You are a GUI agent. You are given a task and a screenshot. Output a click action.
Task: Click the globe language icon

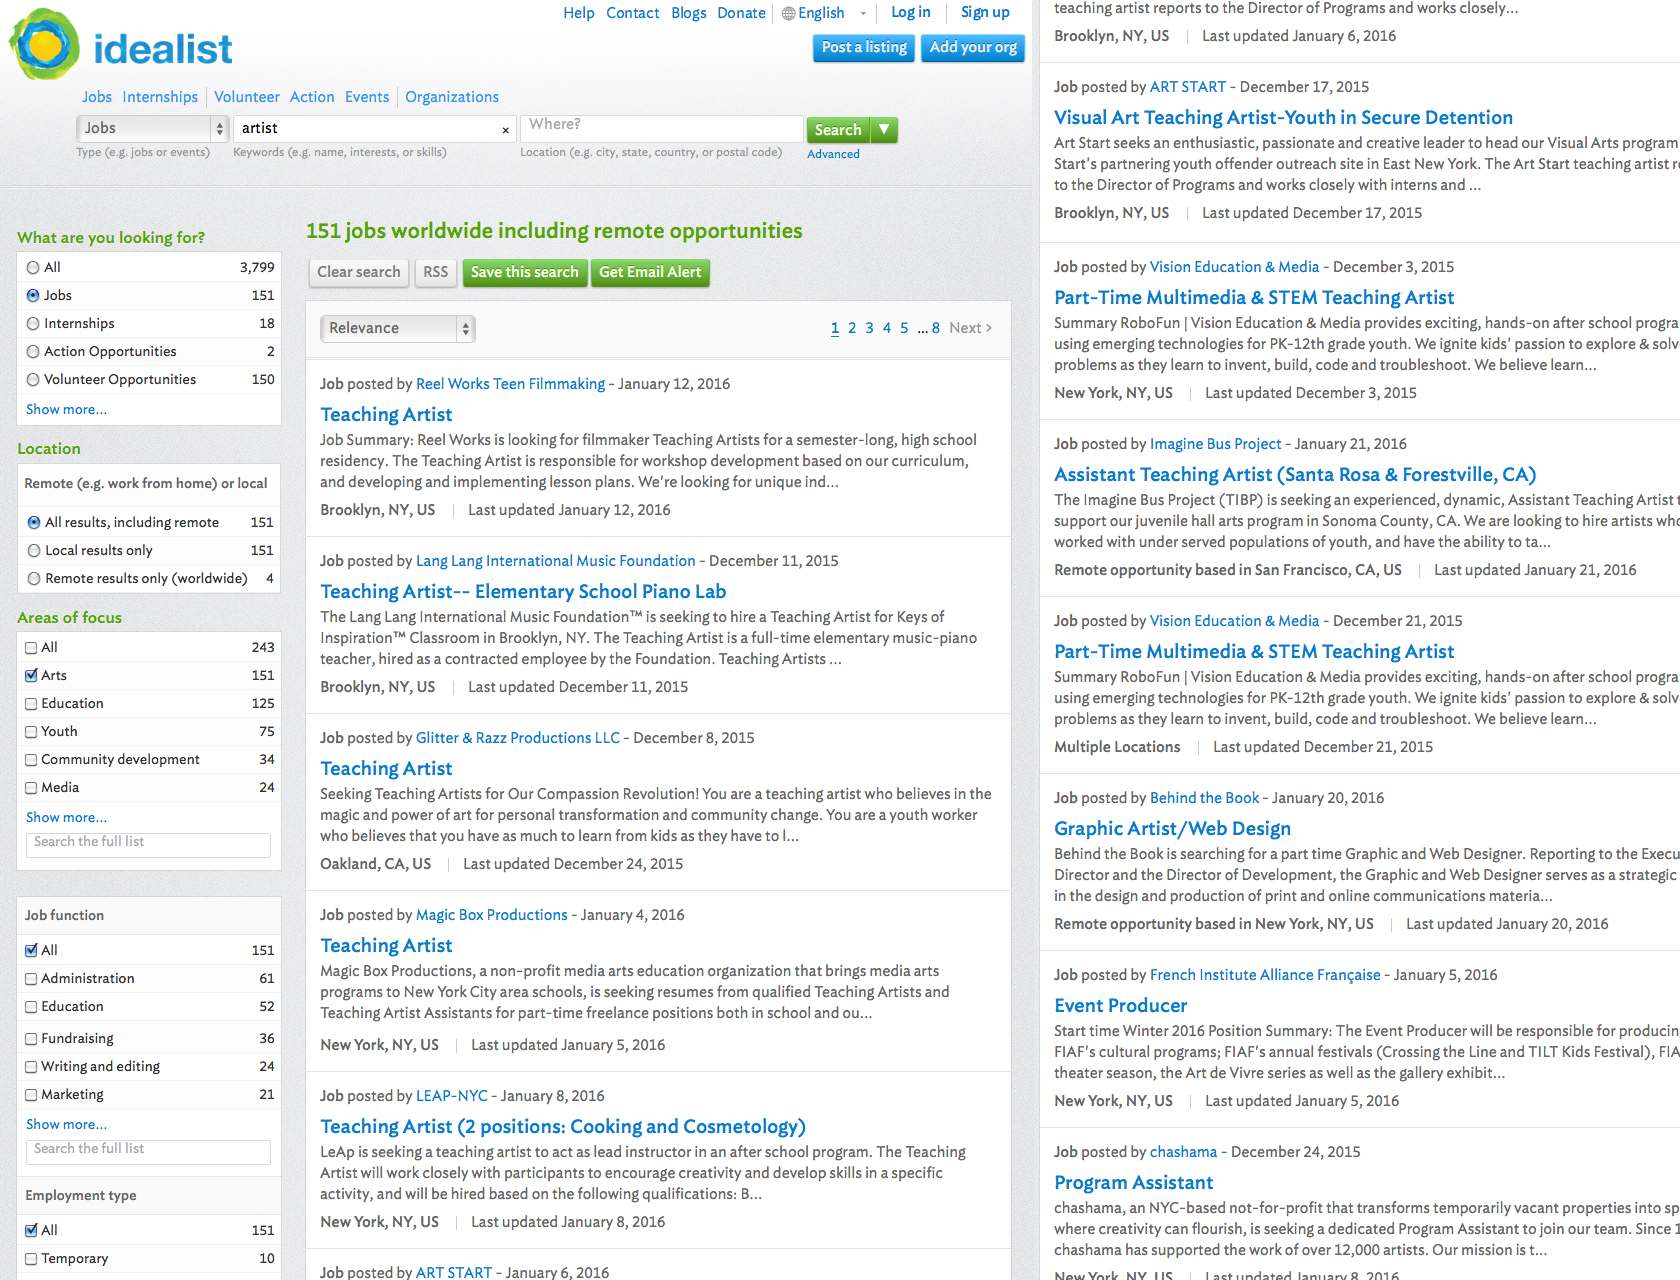point(788,13)
